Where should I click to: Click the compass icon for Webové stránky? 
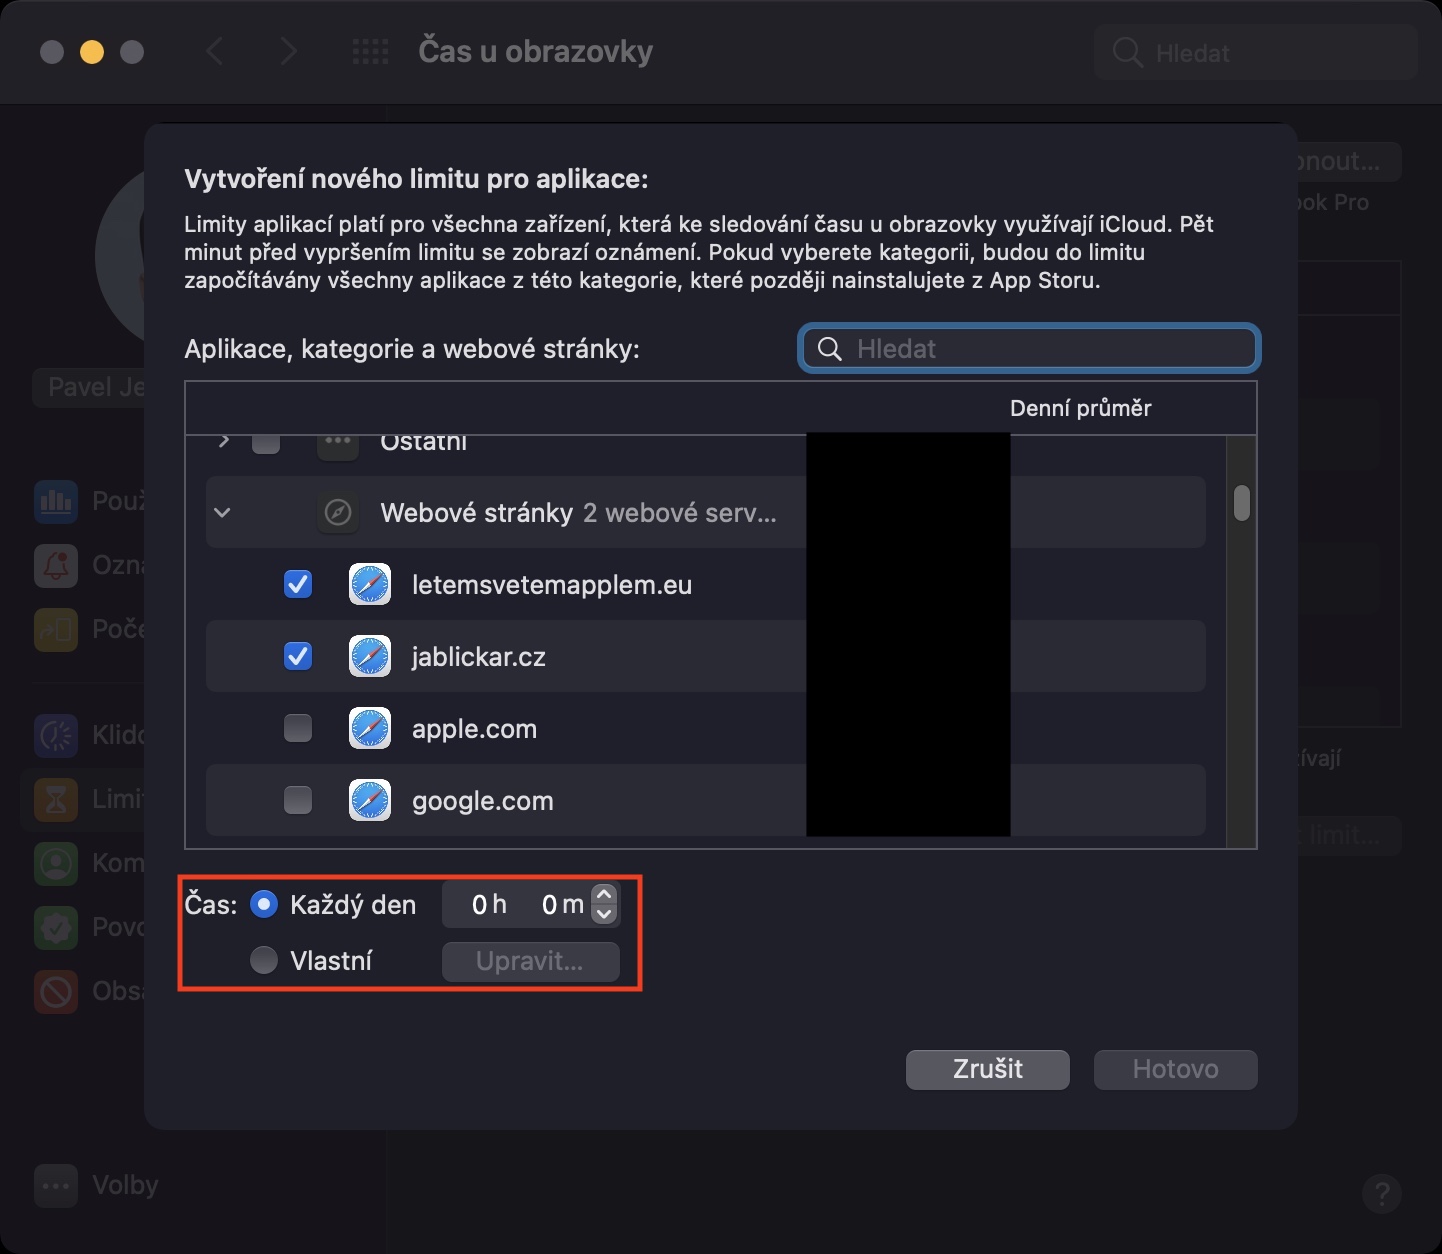(338, 513)
